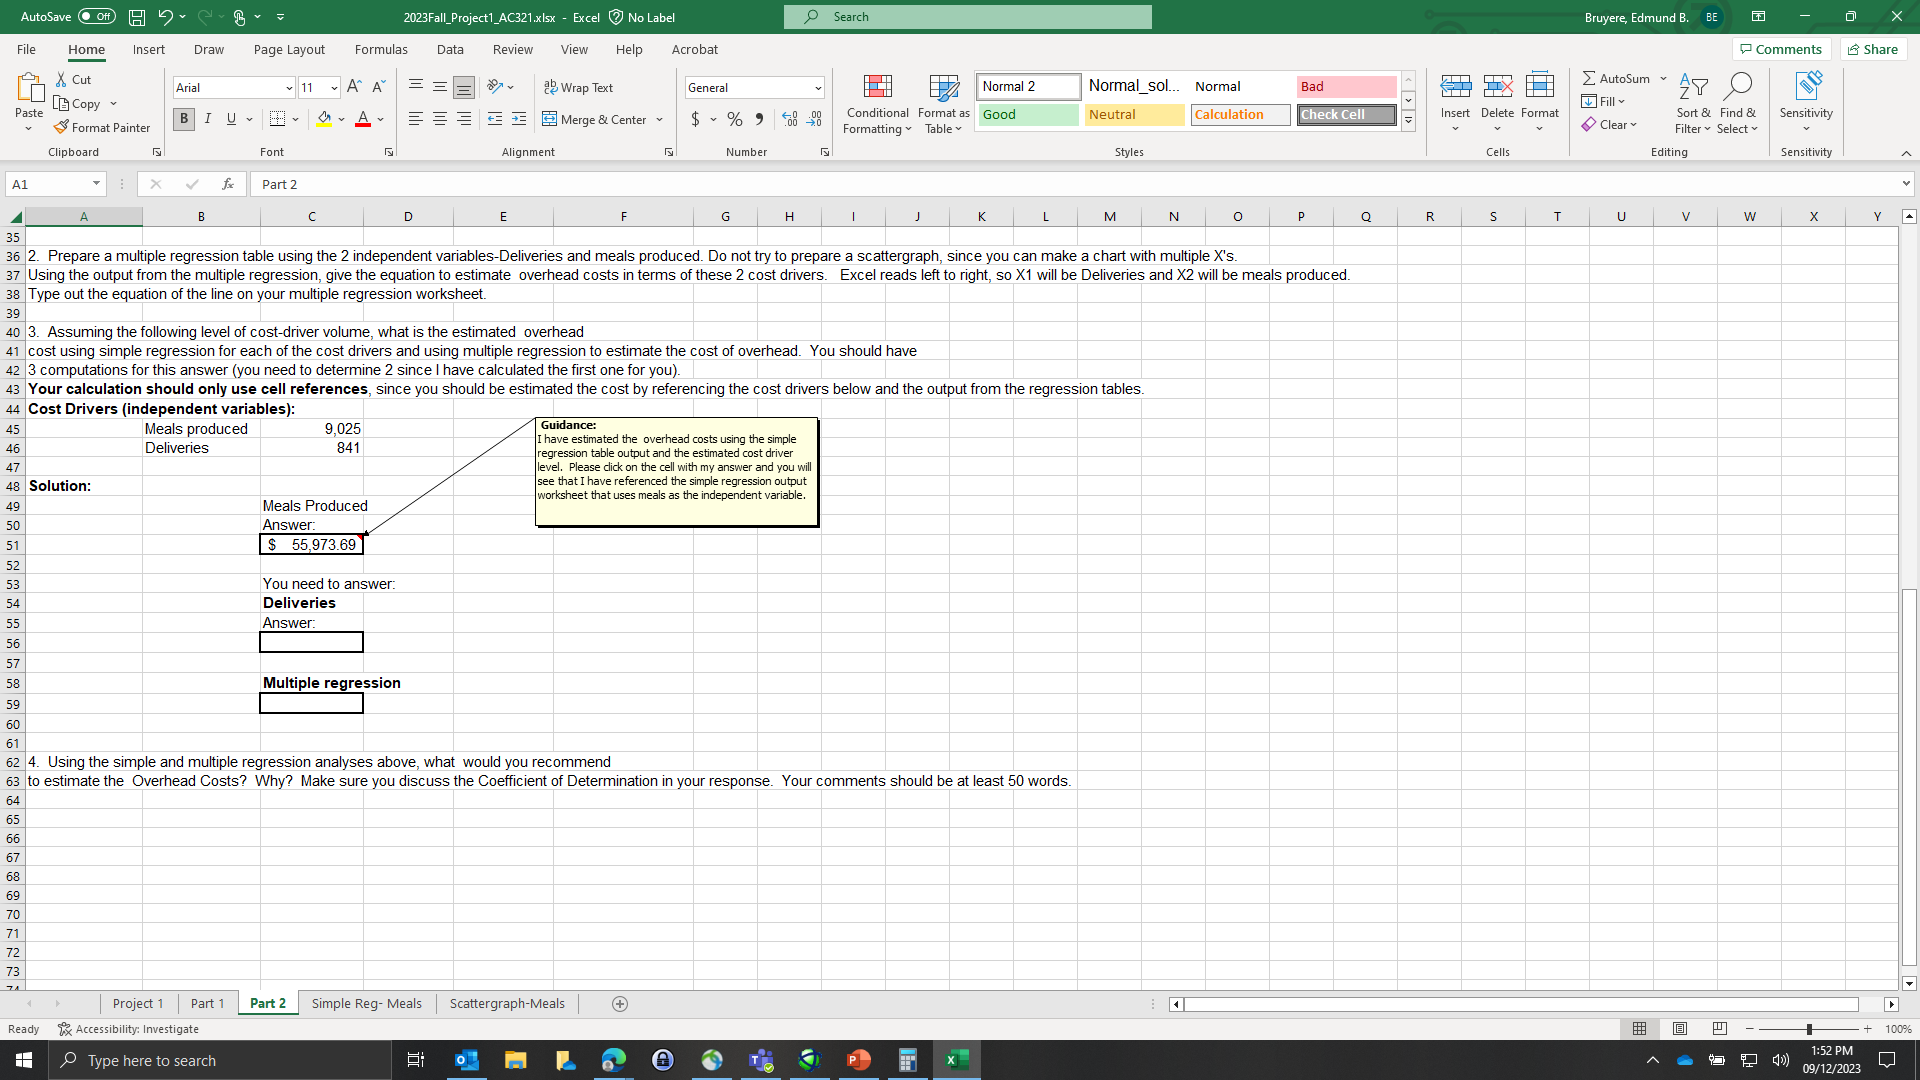Open the Formulas ribbon tab
This screenshot has width=1920, height=1080.
381,49
